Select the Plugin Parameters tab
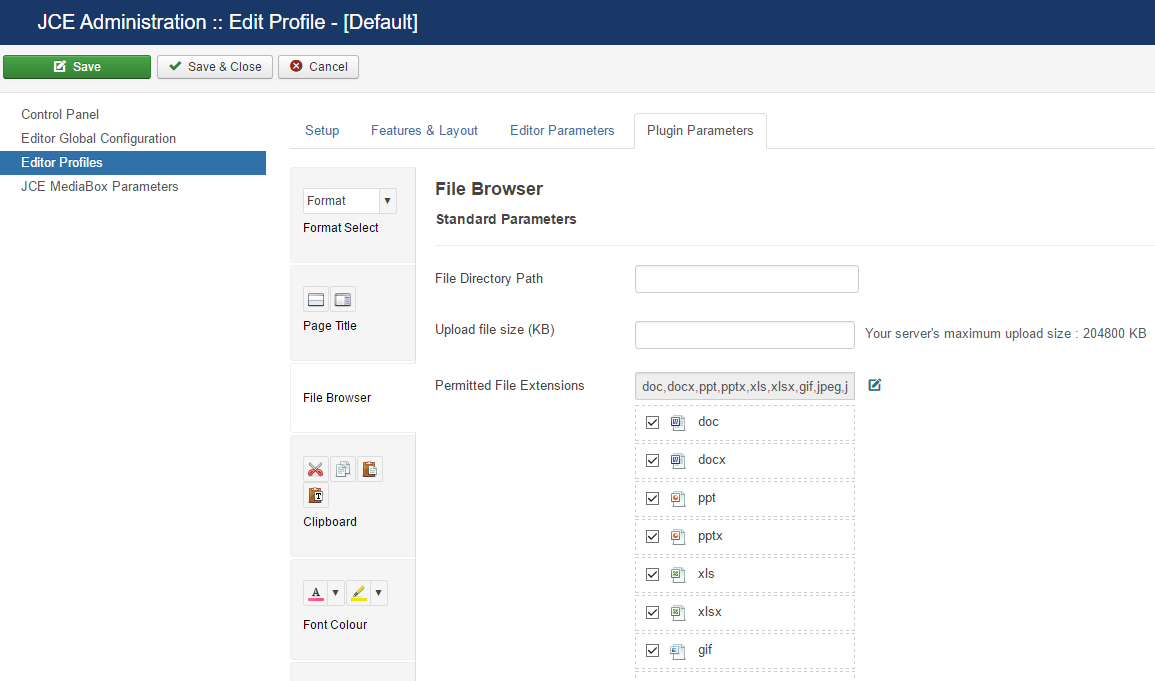 [700, 130]
